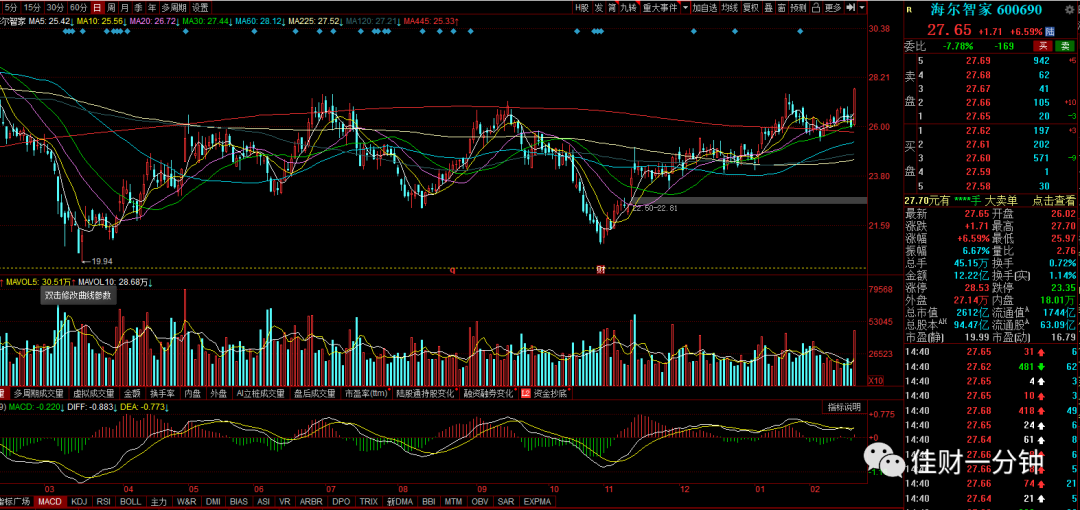Click the red R badge beside stock name
1080x510 pixels.
click(909, 10)
